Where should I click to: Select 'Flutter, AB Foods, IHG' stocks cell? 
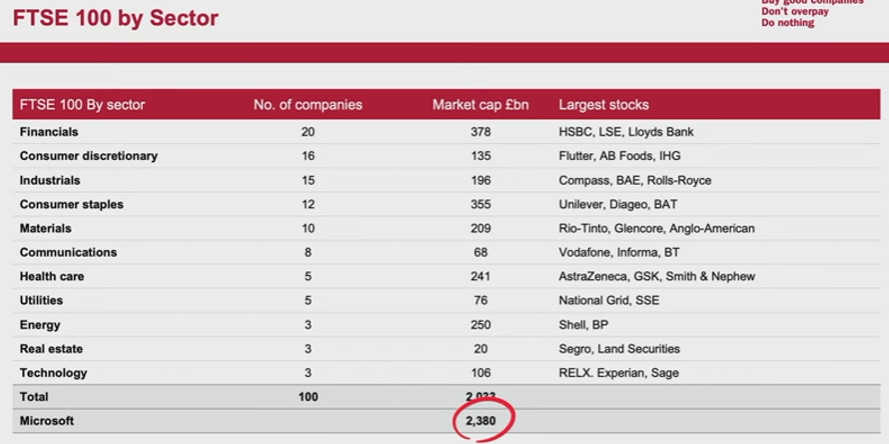(620, 156)
